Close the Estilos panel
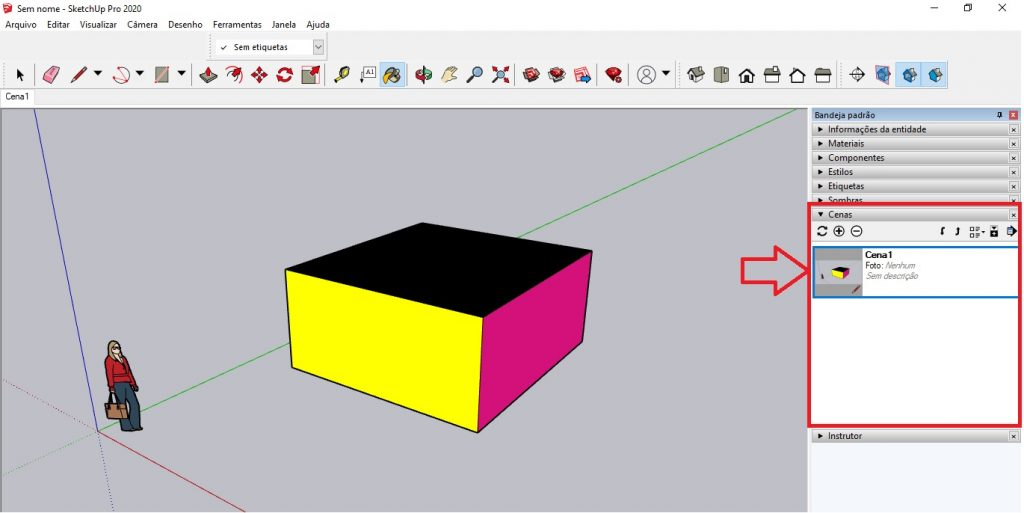 1013,172
